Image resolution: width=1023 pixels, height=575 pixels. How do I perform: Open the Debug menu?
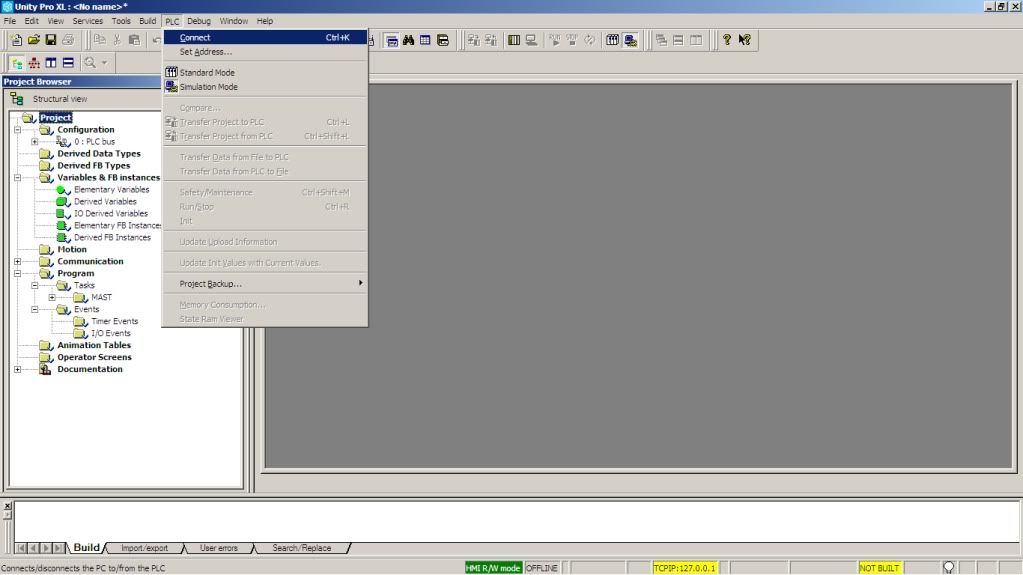tap(199, 21)
